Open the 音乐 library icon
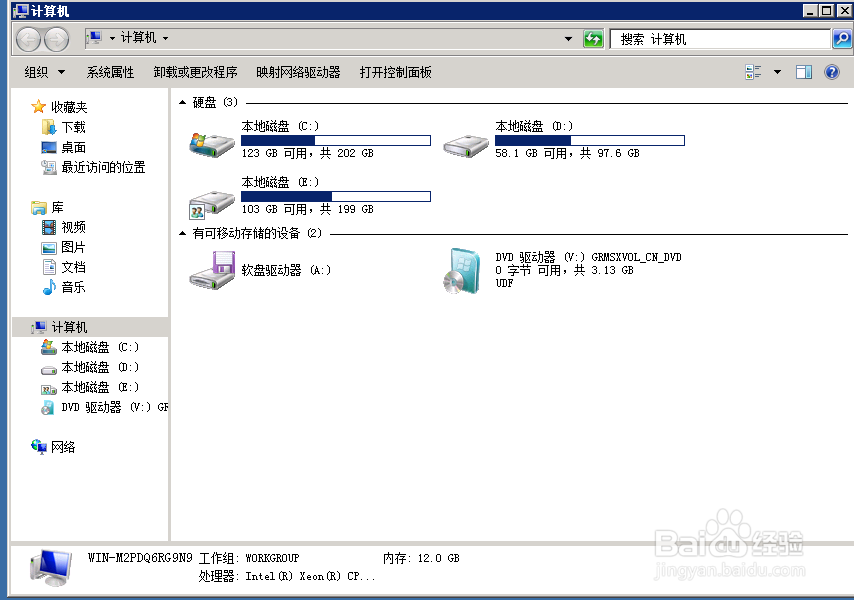The width and height of the screenshot is (854, 600). pyautogui.click(x=49, y=287)
